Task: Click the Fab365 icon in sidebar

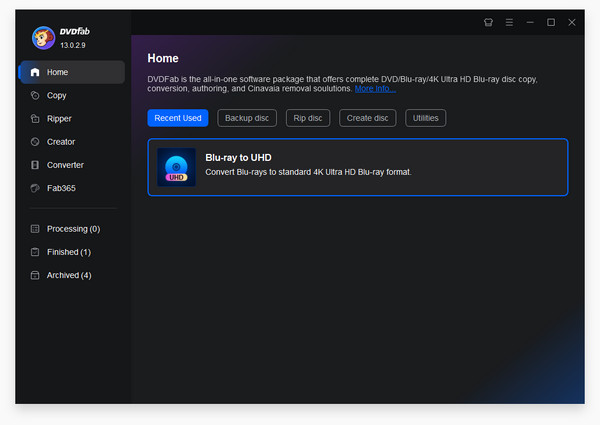Action: click(35, 188)
